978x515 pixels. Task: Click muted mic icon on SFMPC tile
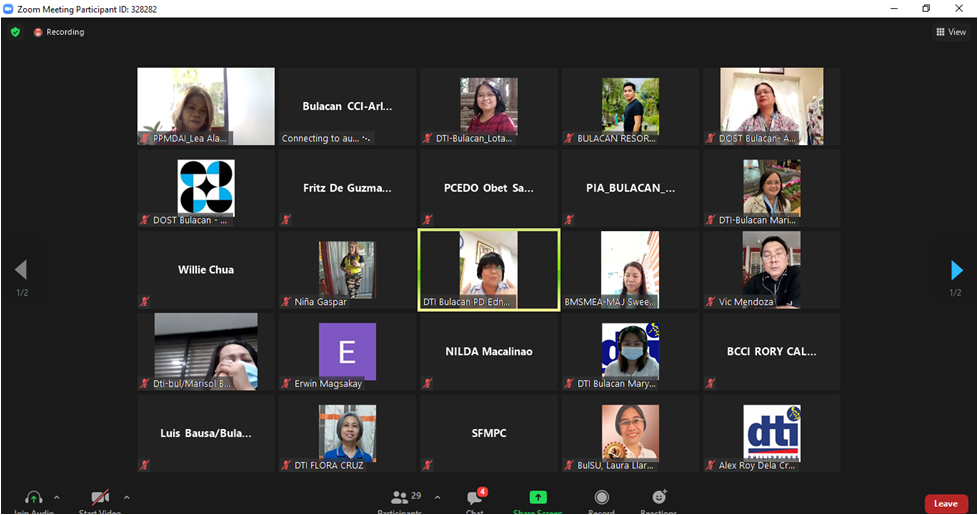(x=428, y=465)
